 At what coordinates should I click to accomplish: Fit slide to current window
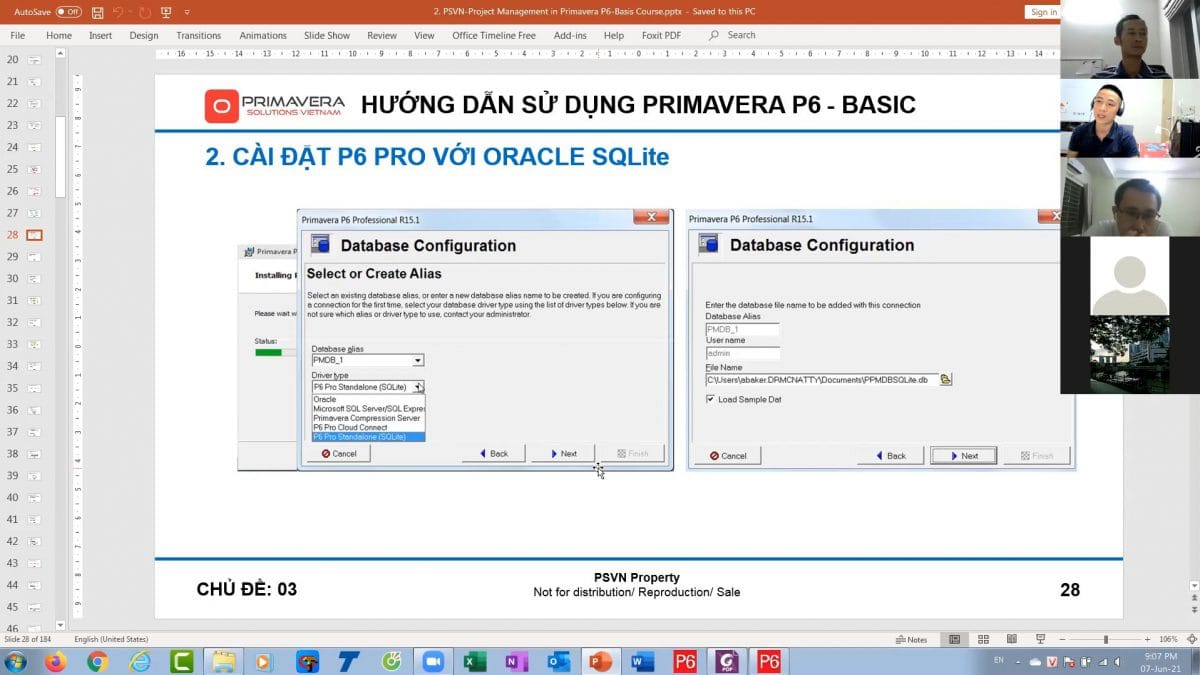click(1191, 639)
